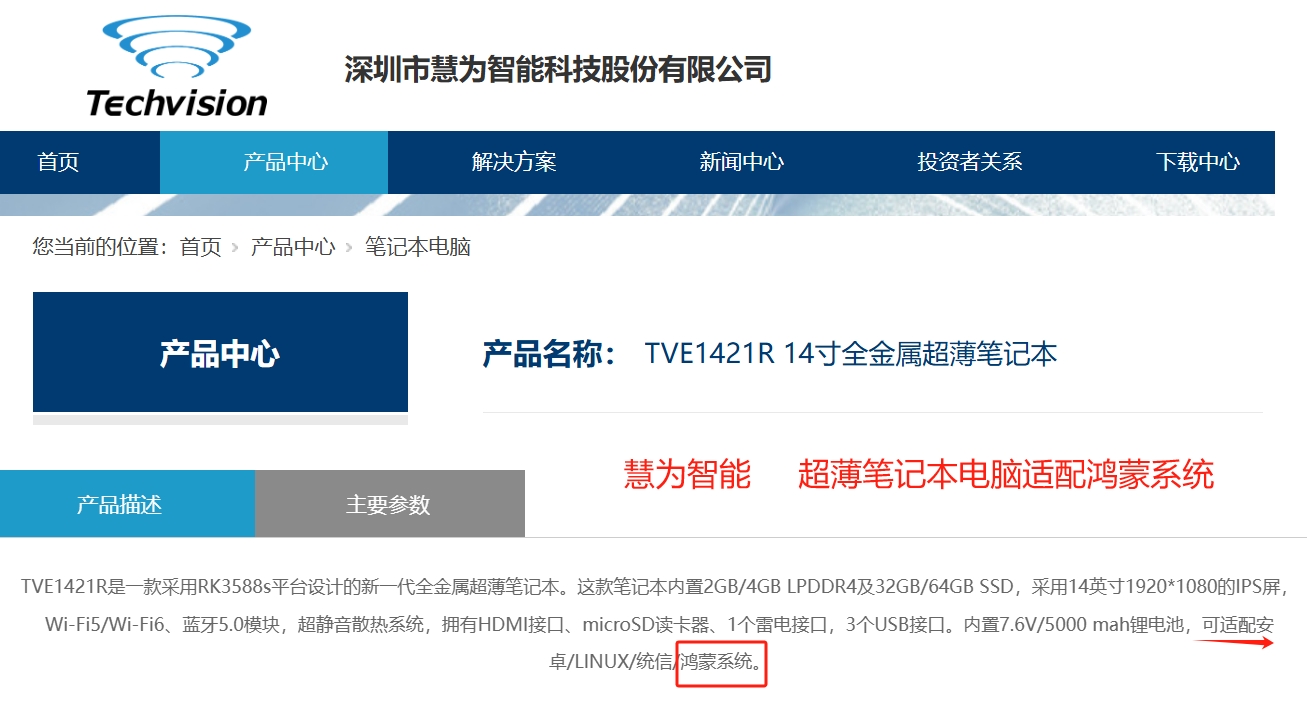Click company name 深圳市慧为智能科技股份有限公司
Viewport: 1307px width, 721px height.
pos(558,70)
